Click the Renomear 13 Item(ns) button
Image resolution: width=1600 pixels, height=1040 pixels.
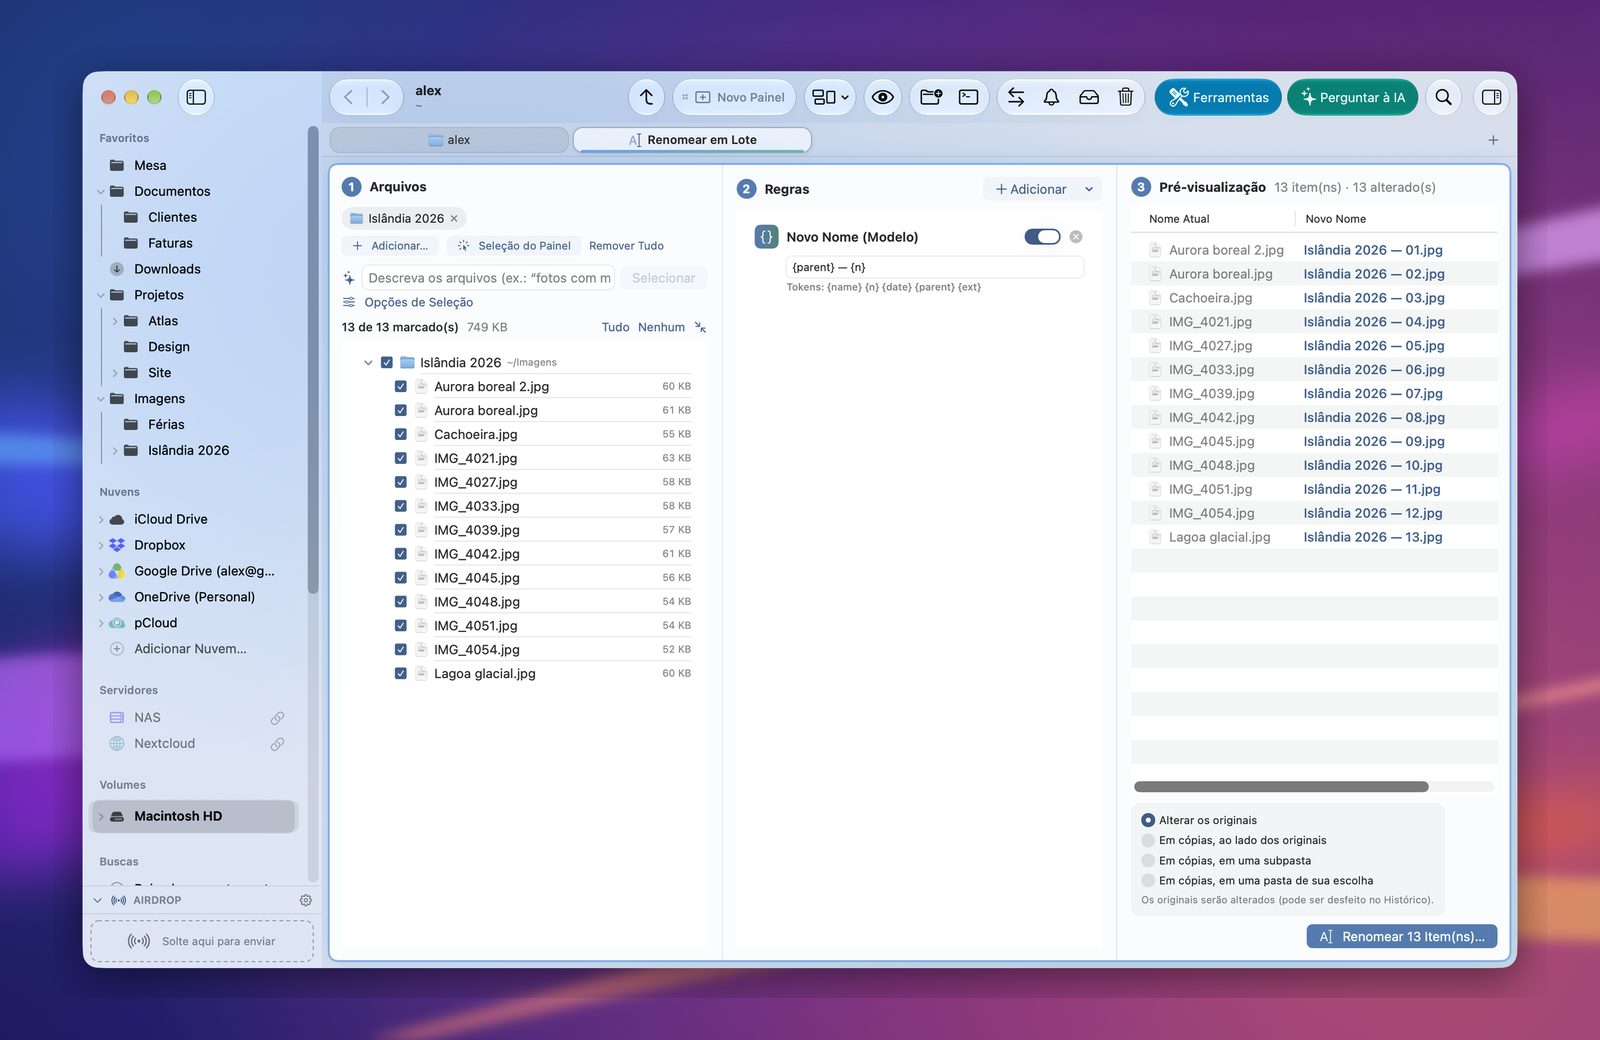[1401, 937]
